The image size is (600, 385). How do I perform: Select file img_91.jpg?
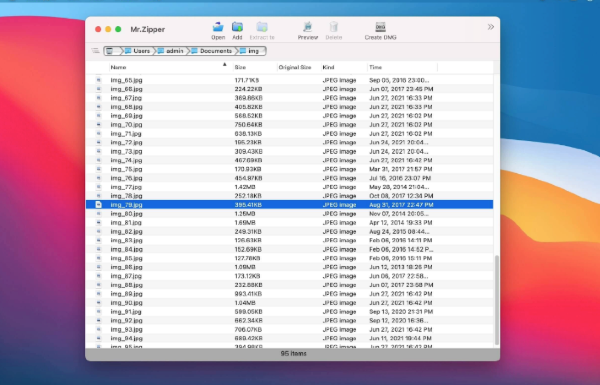289,312
